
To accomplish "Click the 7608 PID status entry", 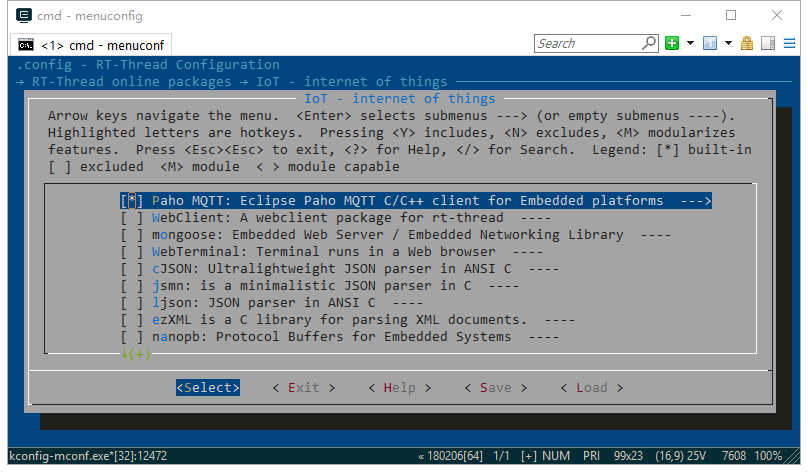I will click(x=734, y=456).
